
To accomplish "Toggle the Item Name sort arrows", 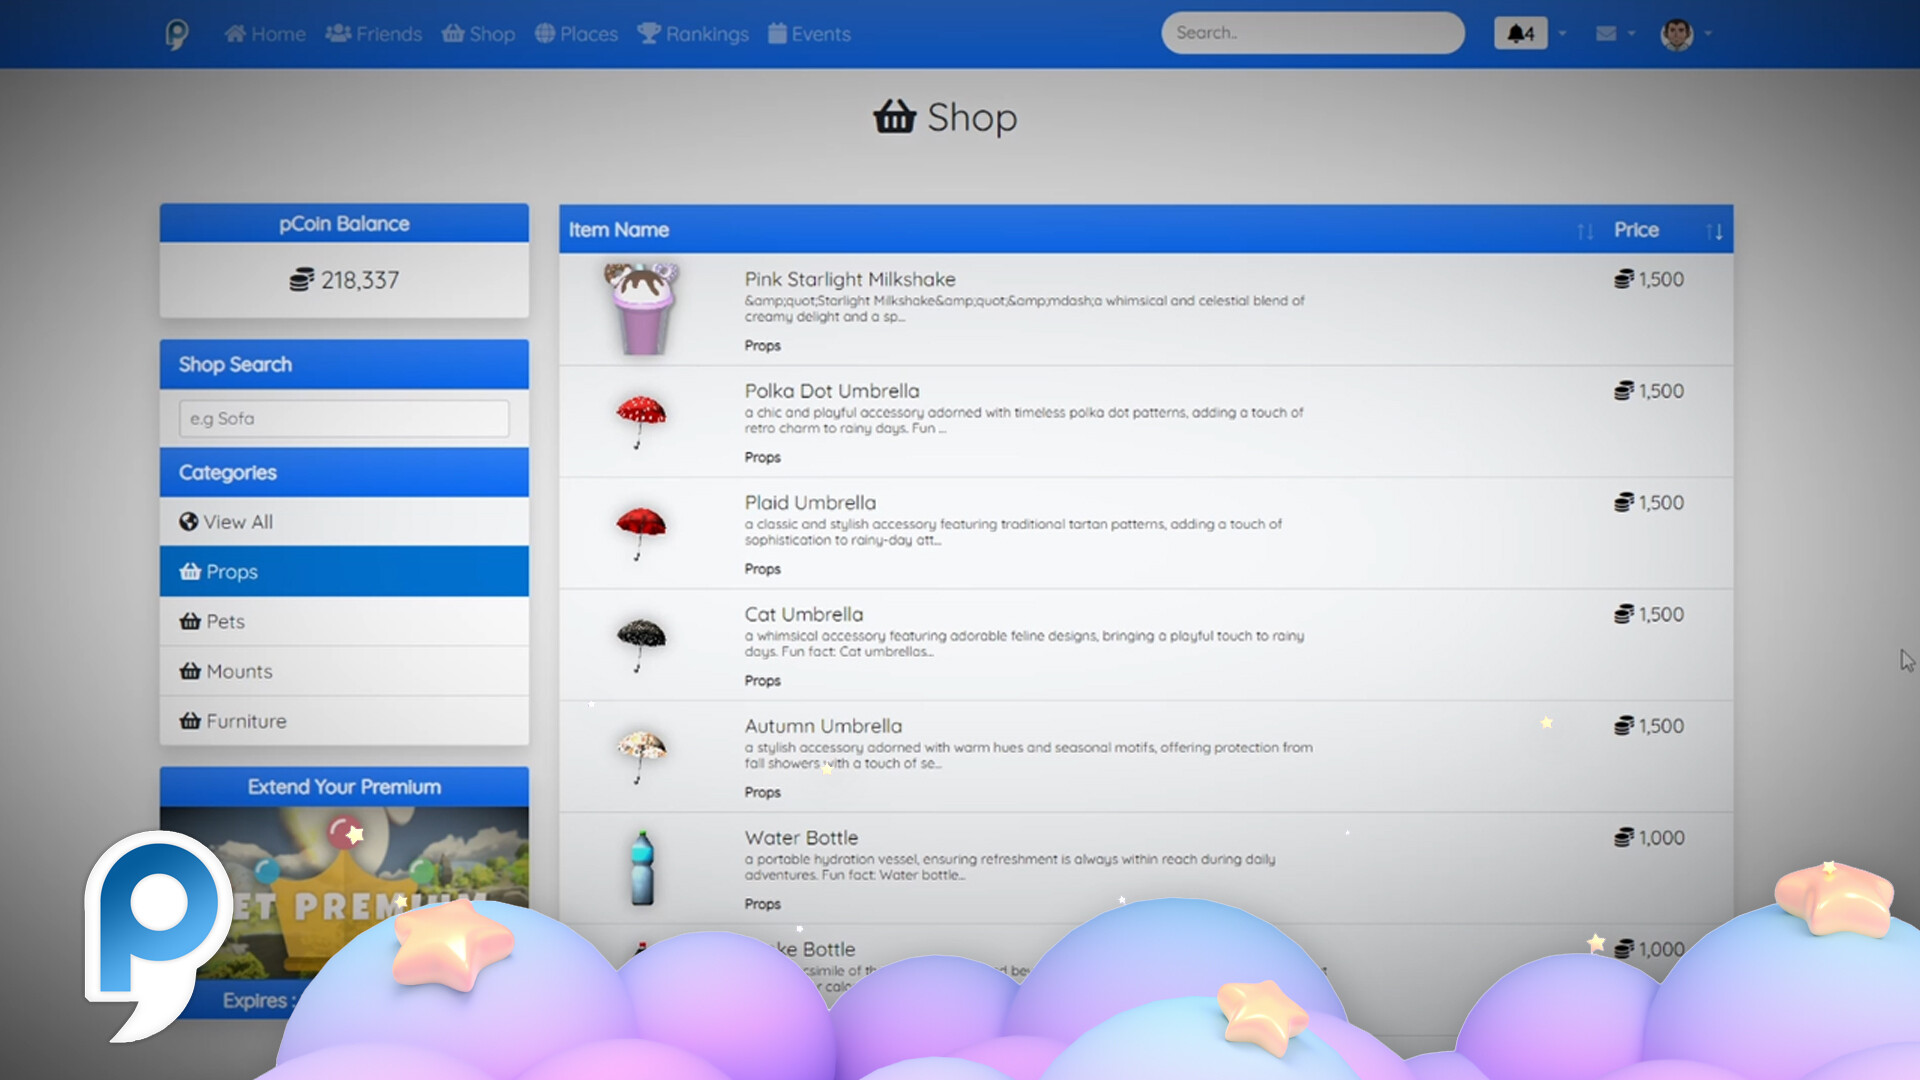I will (x=1585, y=230).
